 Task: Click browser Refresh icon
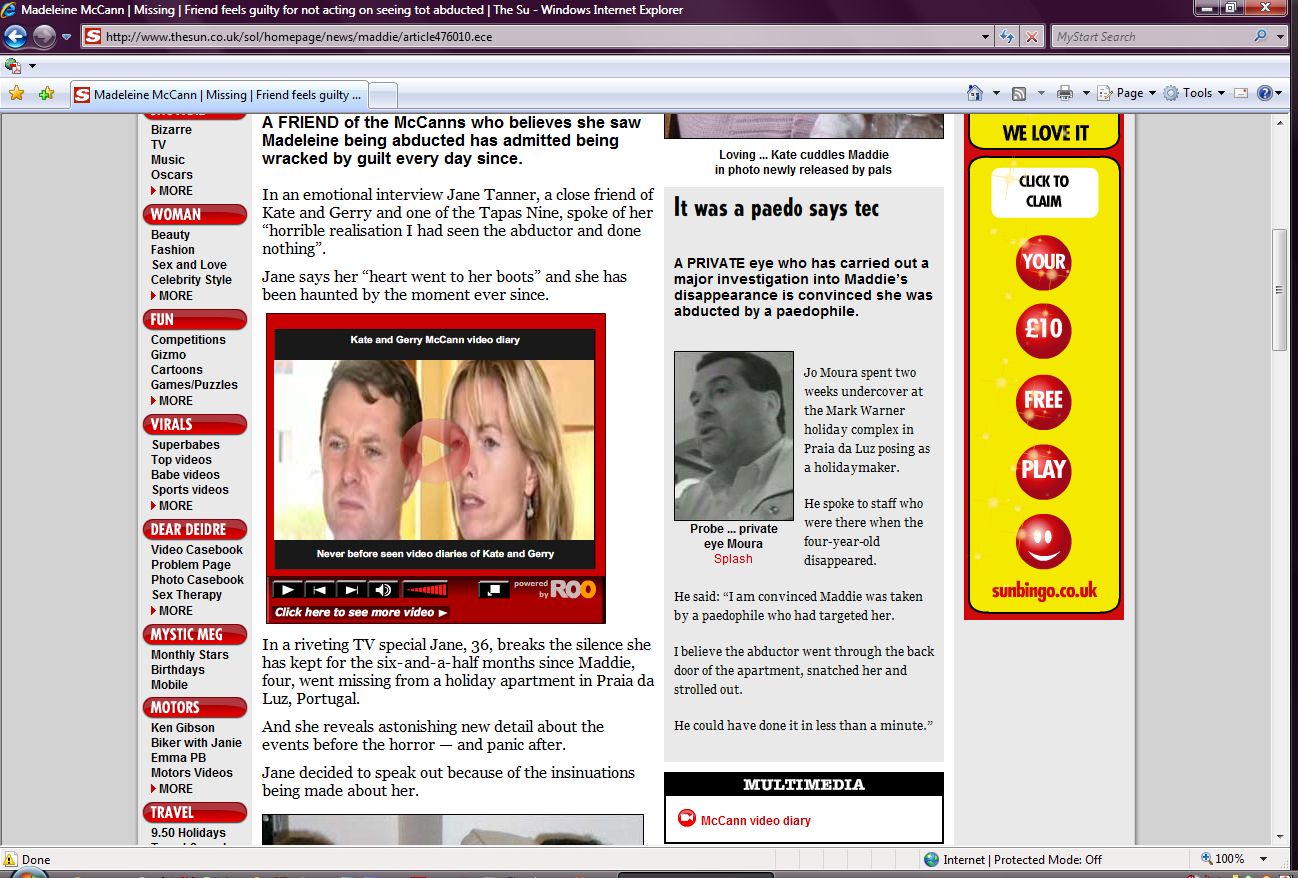(x=1008, y=37)
